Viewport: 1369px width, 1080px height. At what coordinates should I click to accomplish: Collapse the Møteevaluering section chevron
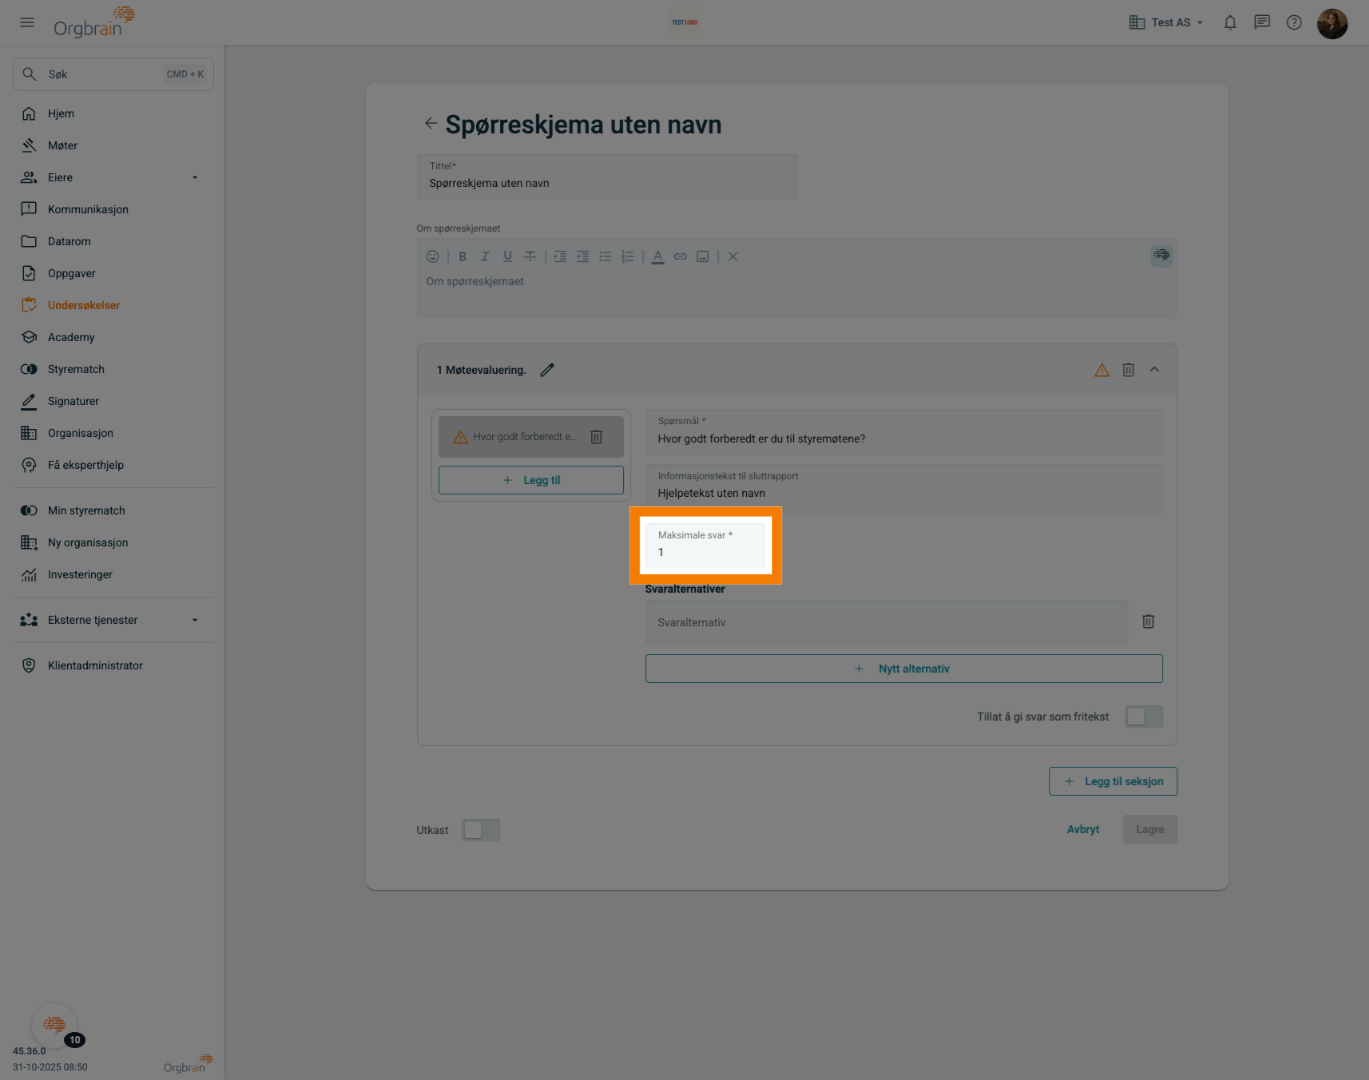click(x=1154, y=370)
